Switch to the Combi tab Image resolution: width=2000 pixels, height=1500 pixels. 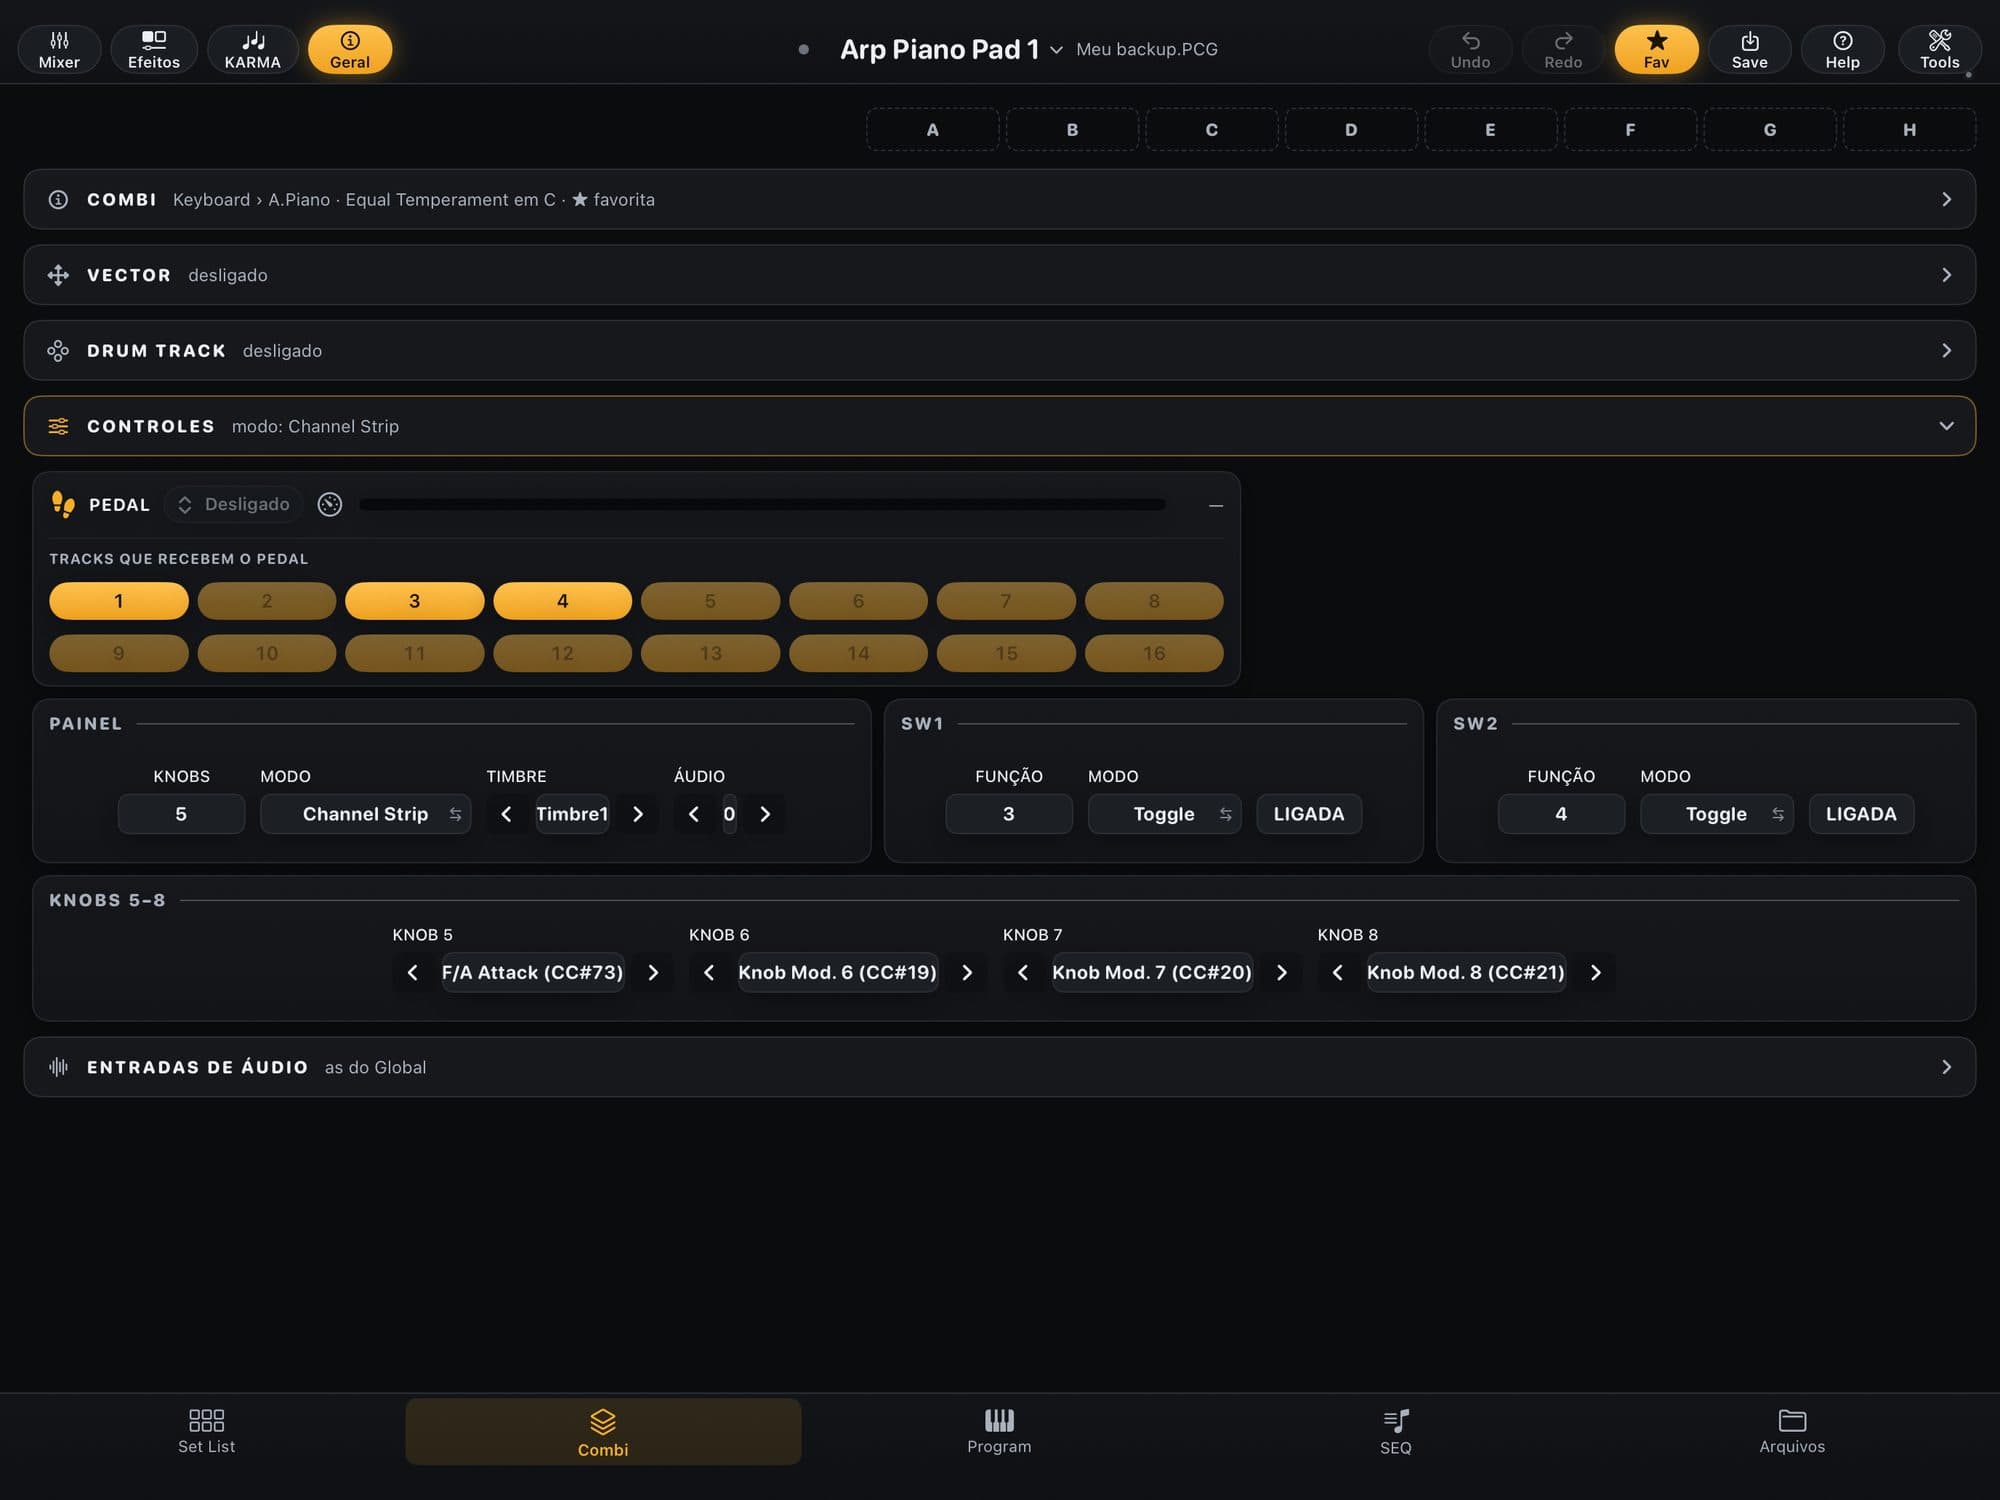[x=603, y=1432]
